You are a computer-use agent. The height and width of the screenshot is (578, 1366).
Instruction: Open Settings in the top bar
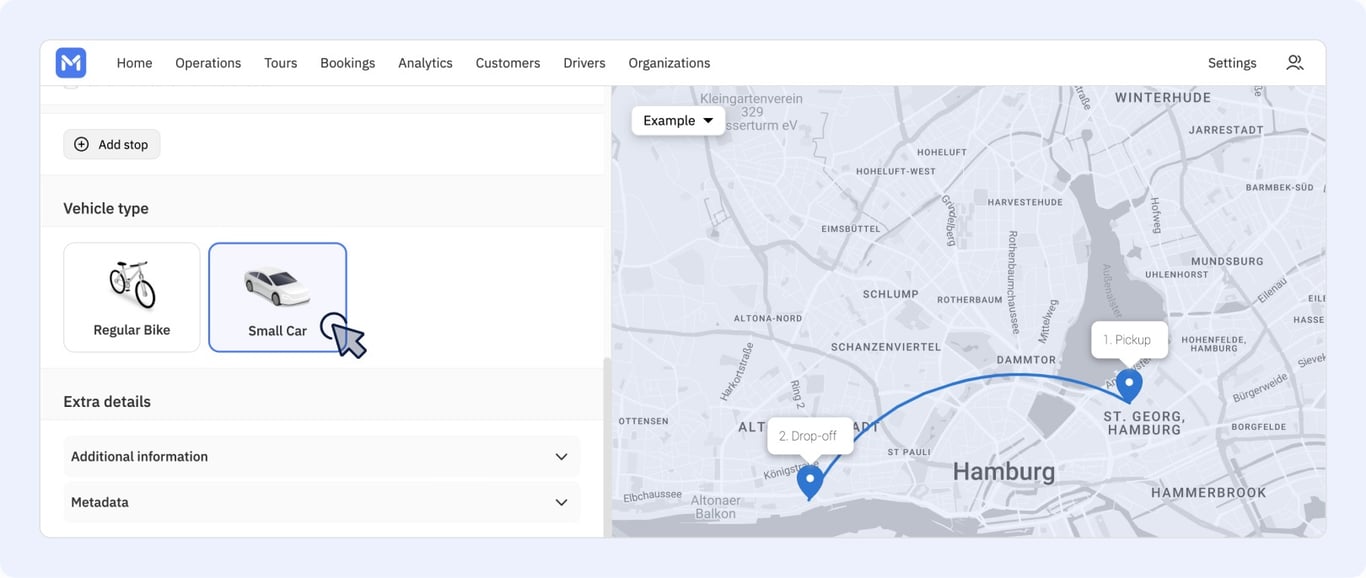(x=1232, y=63)
